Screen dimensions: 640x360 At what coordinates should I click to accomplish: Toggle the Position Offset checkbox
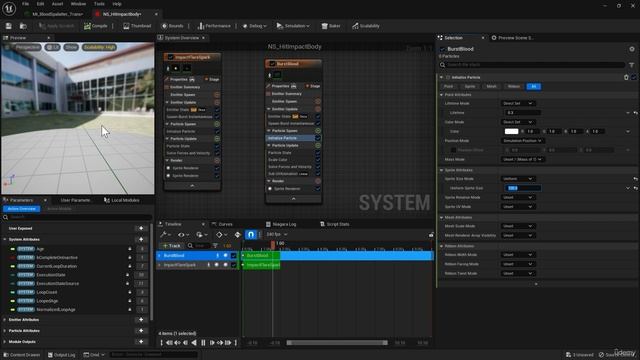(x=453, y=150)
